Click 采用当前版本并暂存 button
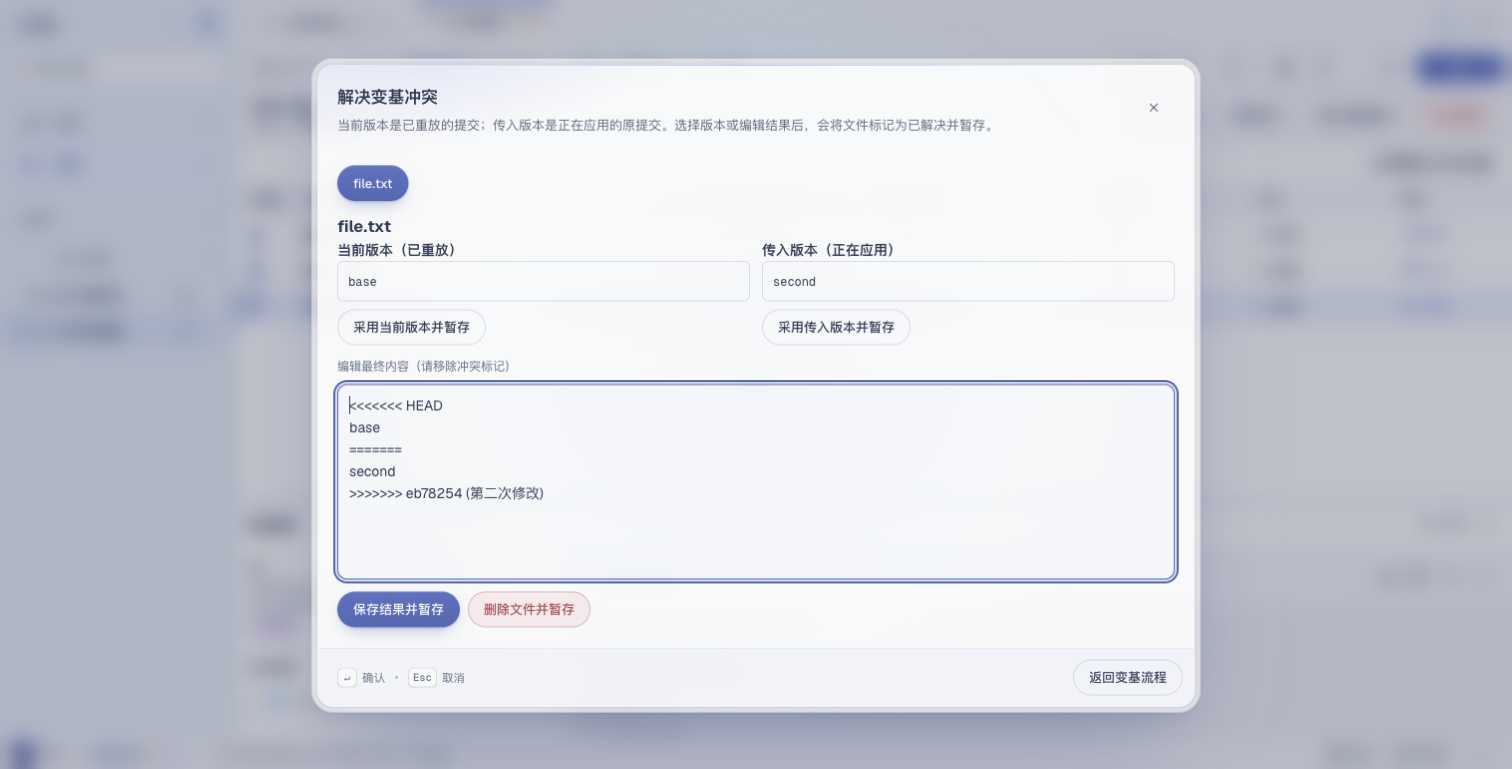 411,327
